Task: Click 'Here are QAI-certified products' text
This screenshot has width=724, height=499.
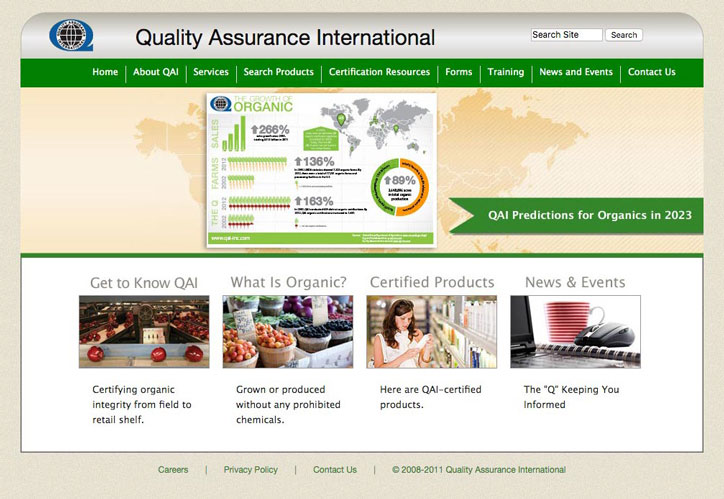Action: click(430, 397)
